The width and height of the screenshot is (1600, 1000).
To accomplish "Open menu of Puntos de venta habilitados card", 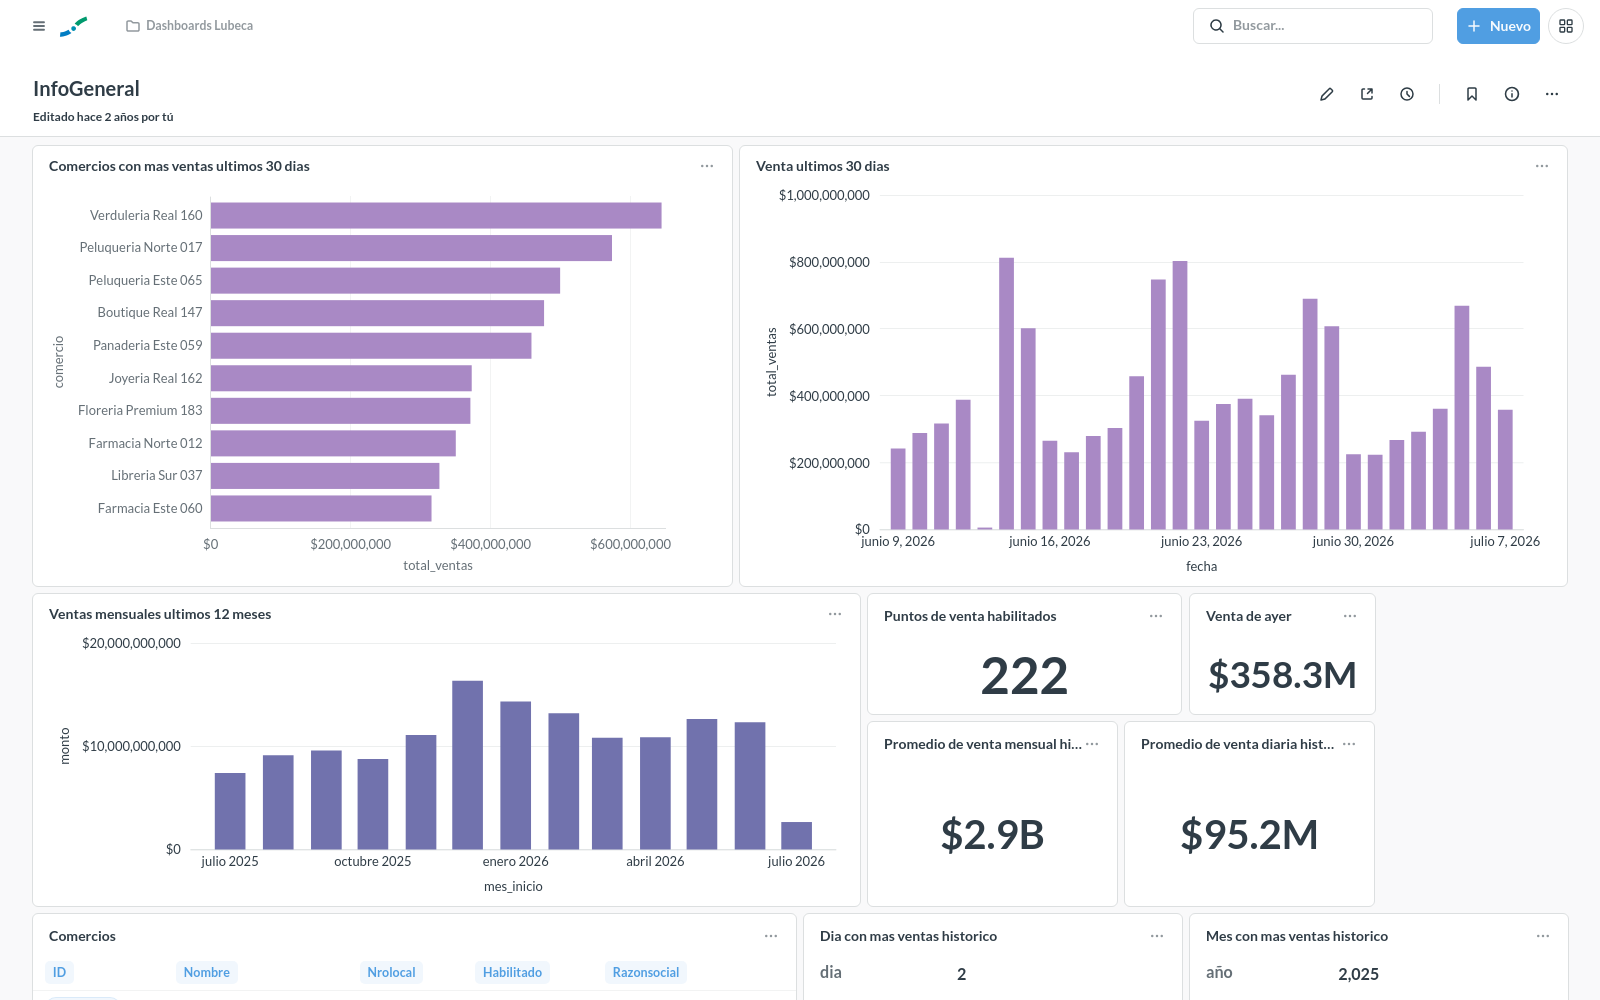I will 1156,616.
